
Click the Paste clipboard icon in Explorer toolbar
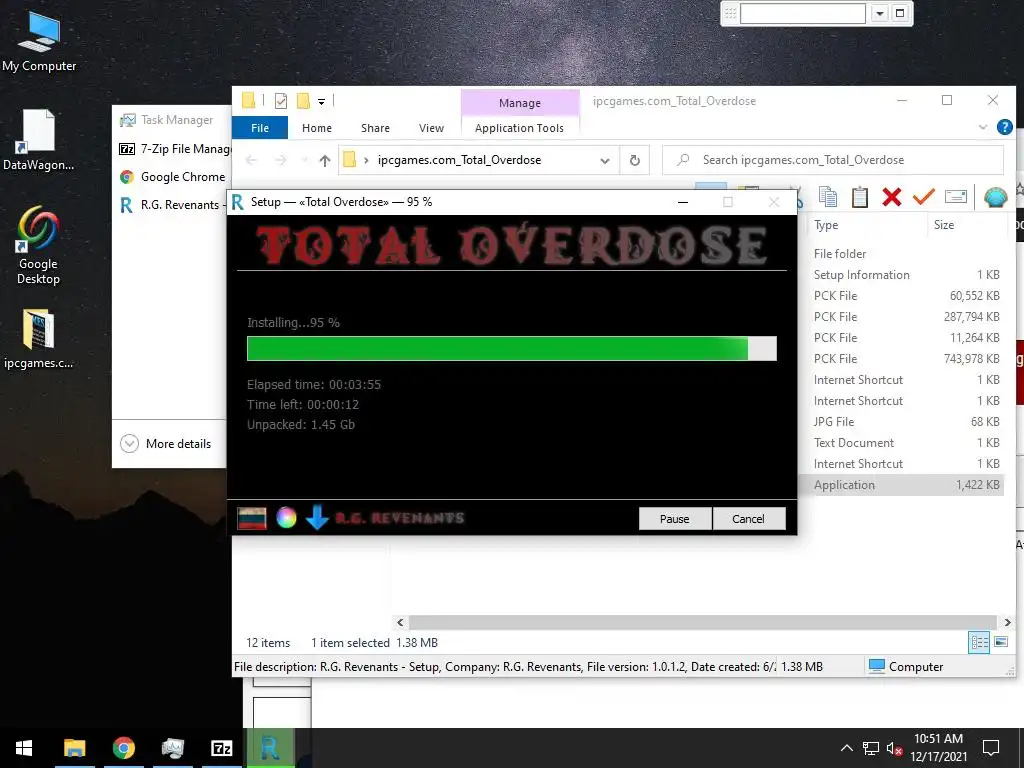pos(859,197)
